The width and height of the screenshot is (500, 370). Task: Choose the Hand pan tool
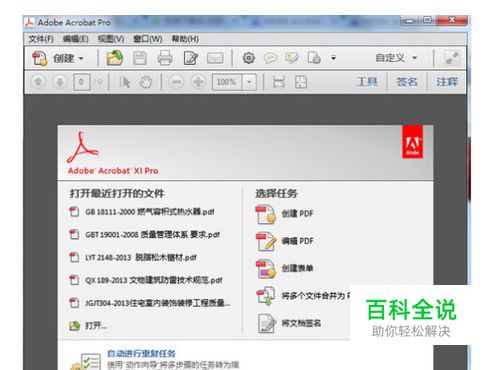click(146, 82)
